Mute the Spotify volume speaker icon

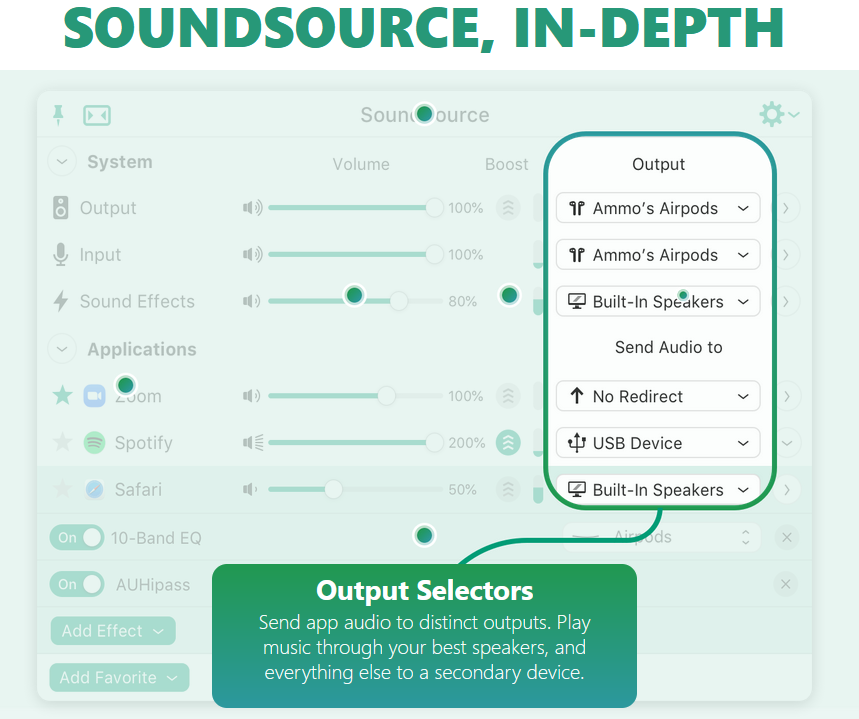click(253, 442)
